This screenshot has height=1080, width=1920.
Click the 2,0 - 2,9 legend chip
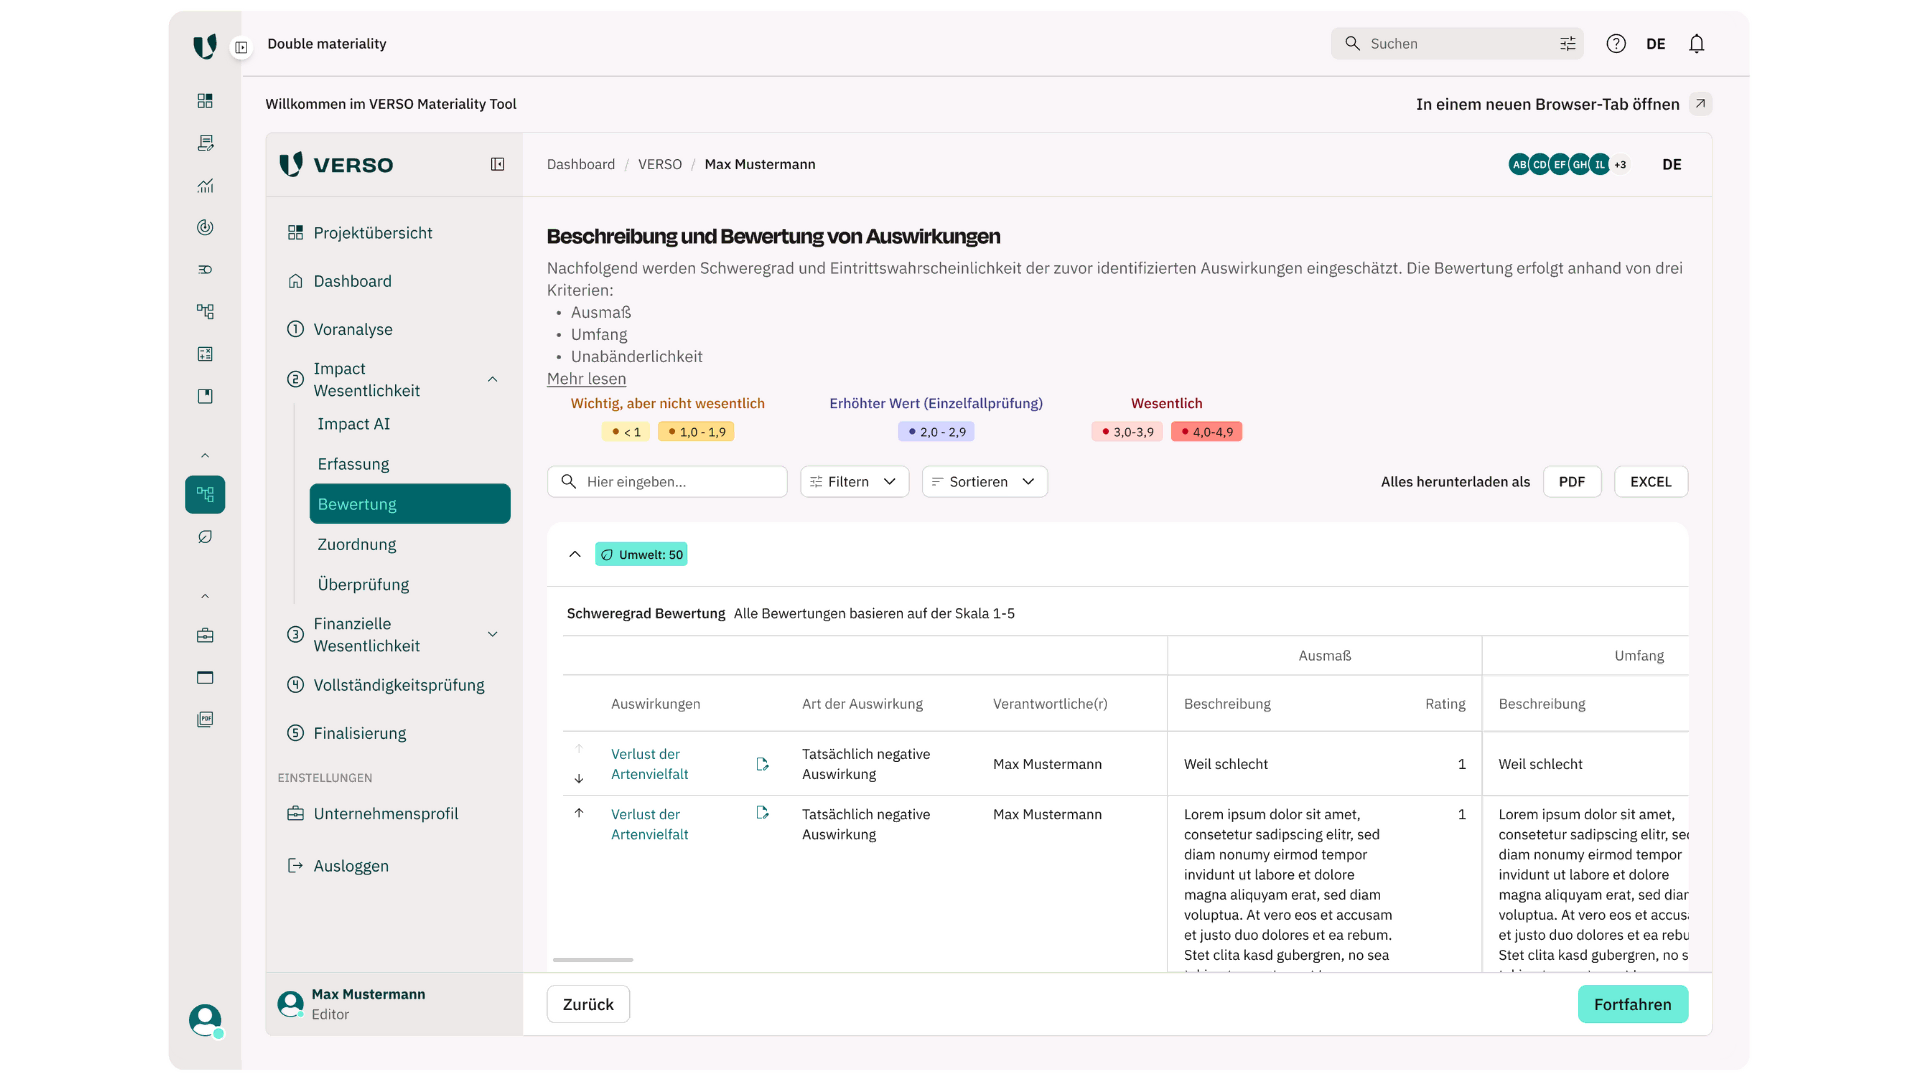[936, 432]
